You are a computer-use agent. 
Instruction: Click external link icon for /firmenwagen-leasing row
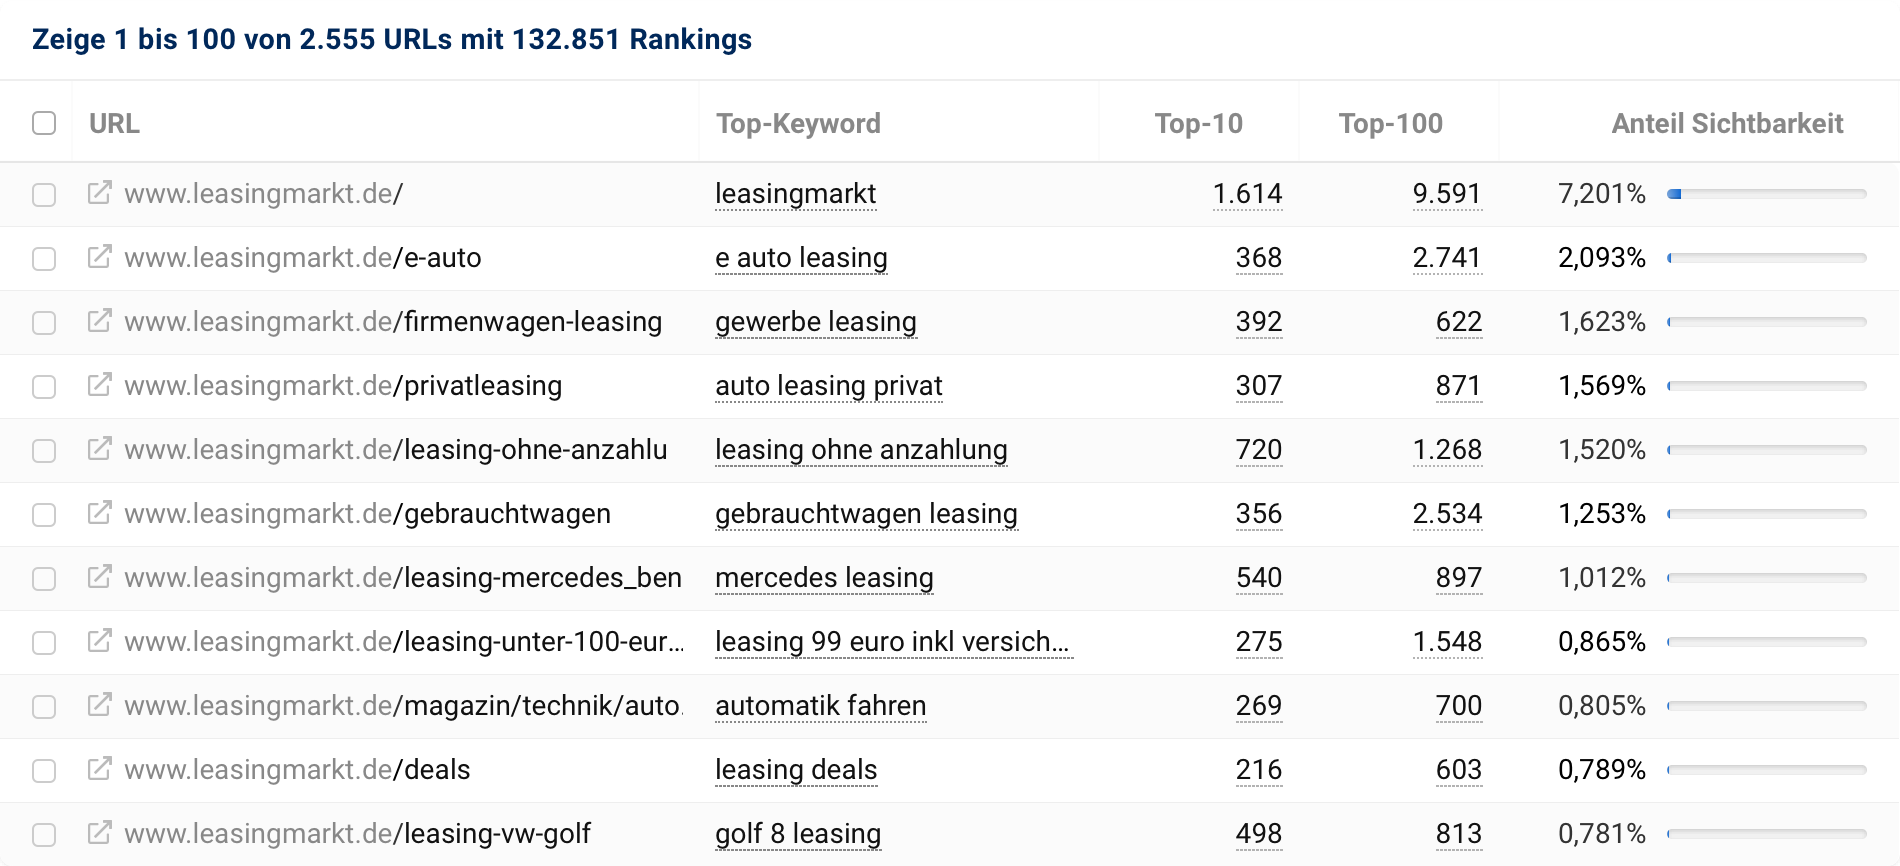99,321
